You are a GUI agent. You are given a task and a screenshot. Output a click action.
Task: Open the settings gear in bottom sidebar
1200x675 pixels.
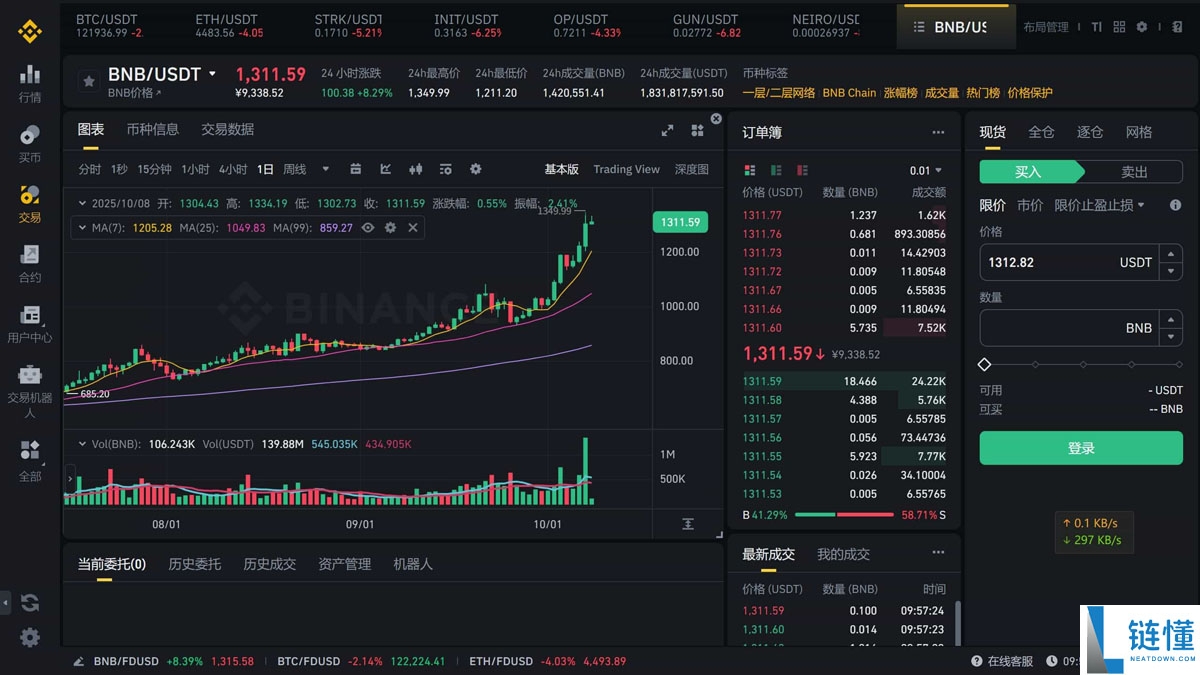(x=30, y=637)
